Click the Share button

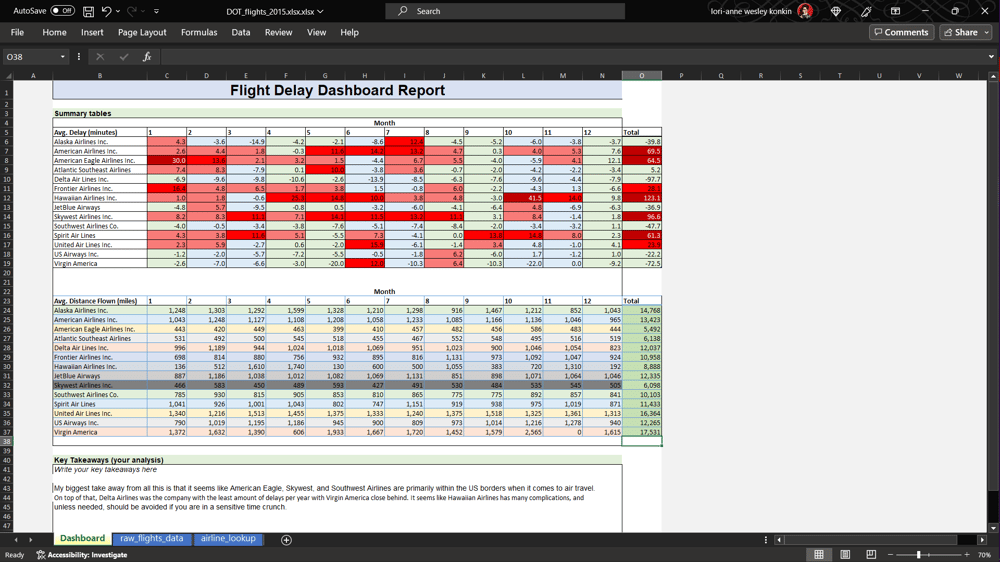[x=960, y=32]
